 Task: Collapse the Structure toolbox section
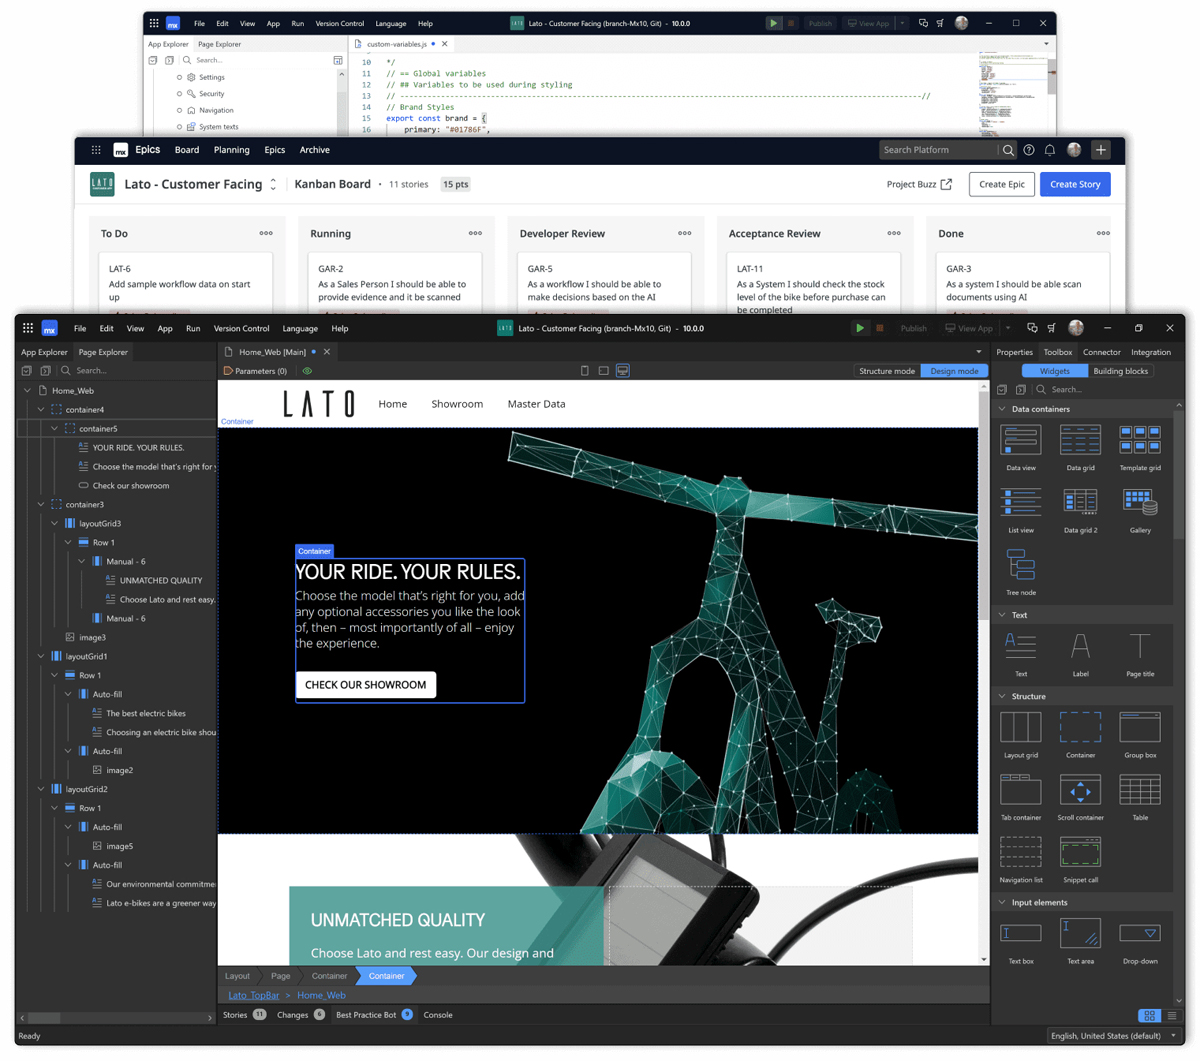[x=1002, y=696]
